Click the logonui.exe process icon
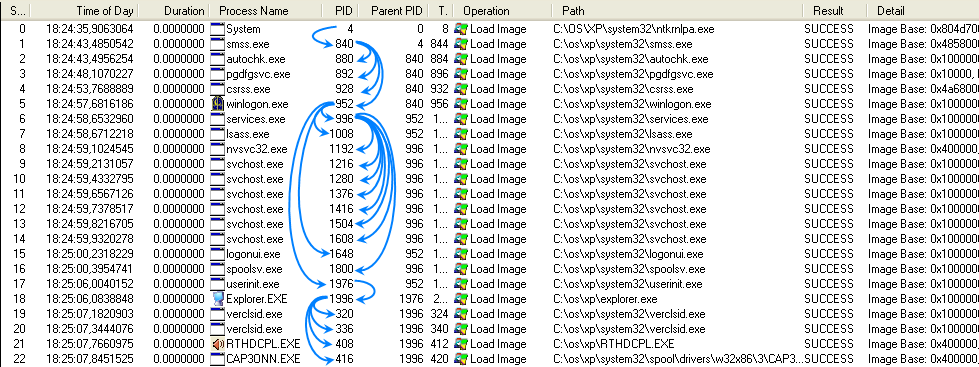The image size is (979, 367). 217,254
